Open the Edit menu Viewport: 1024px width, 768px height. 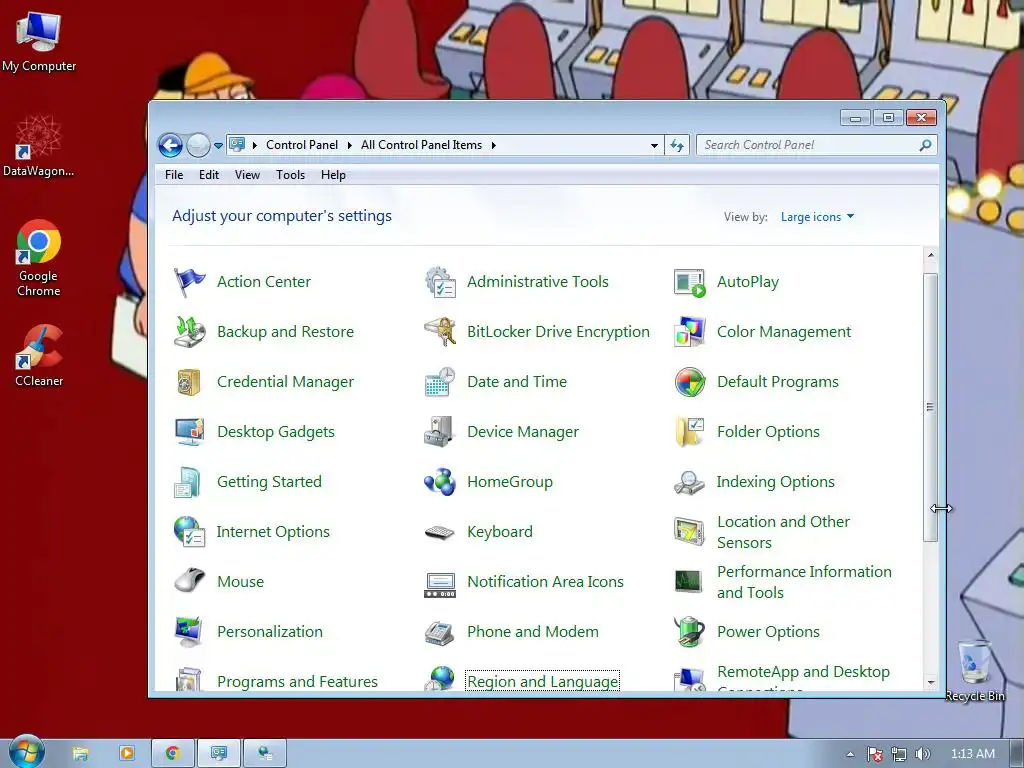click(209, 175)
